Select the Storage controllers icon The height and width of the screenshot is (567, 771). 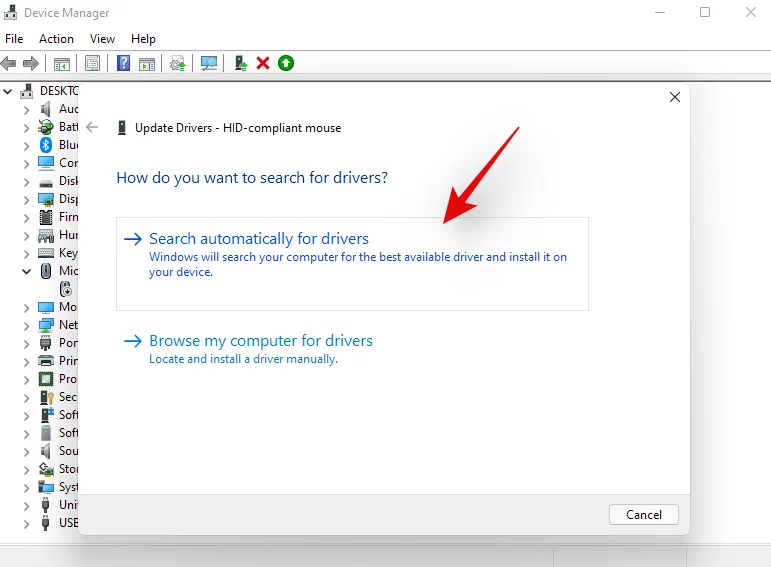pos(46,469)
